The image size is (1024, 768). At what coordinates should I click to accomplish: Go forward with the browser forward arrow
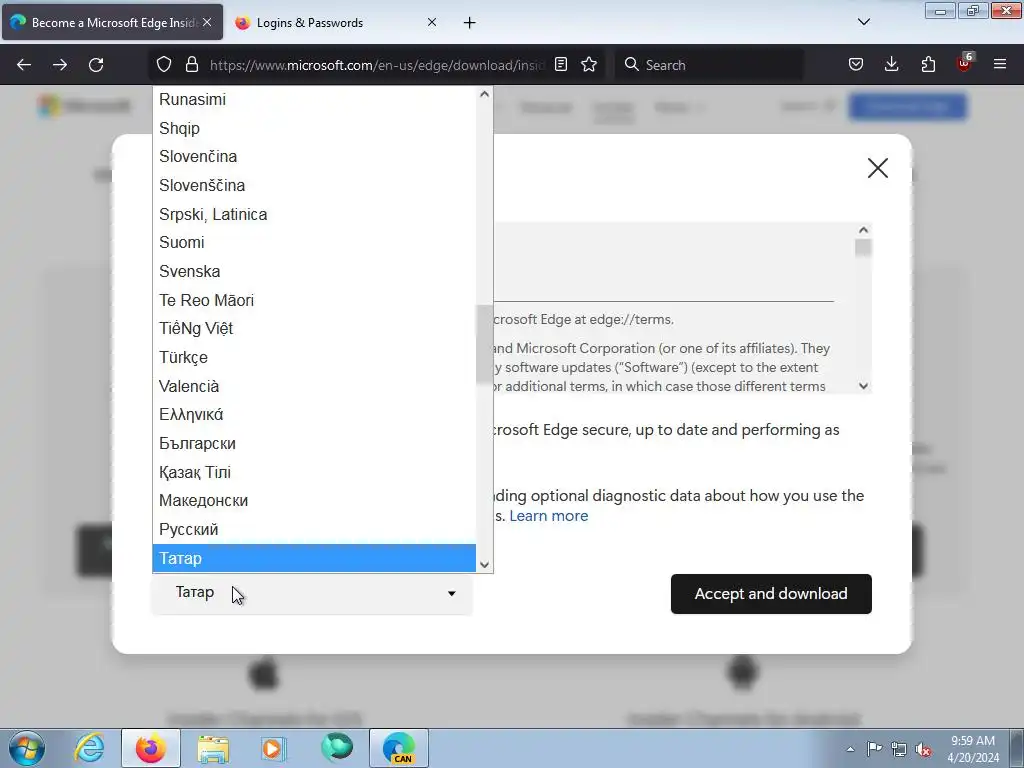60,65
